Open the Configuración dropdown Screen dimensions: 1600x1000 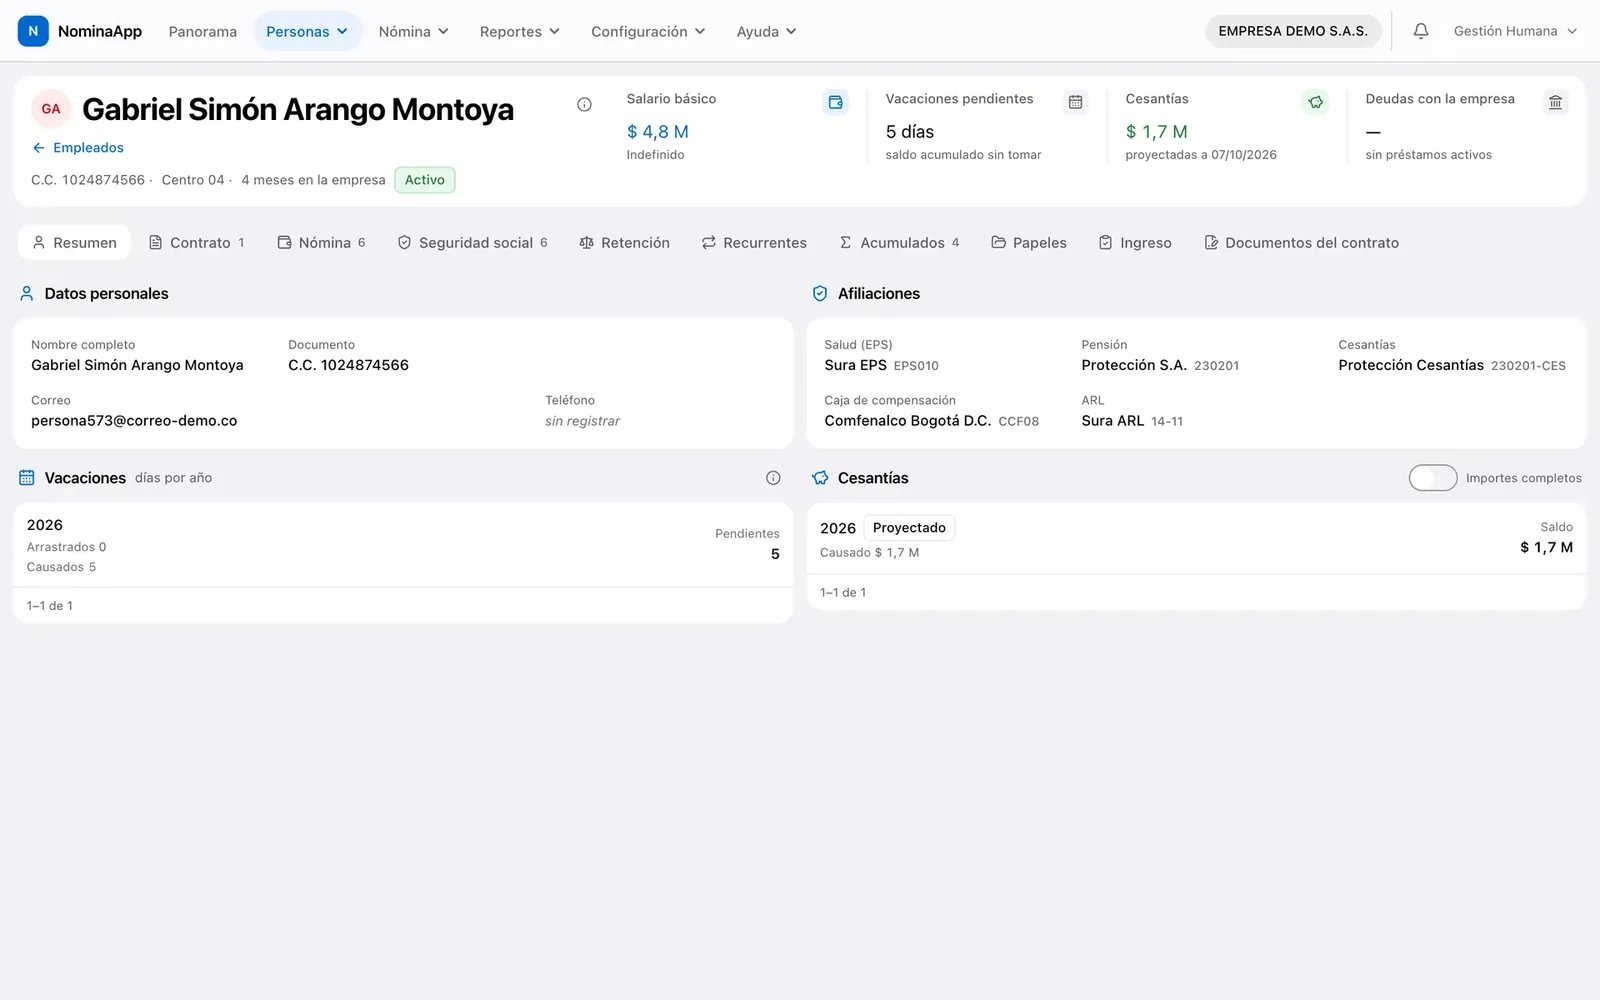pos(648,32)
